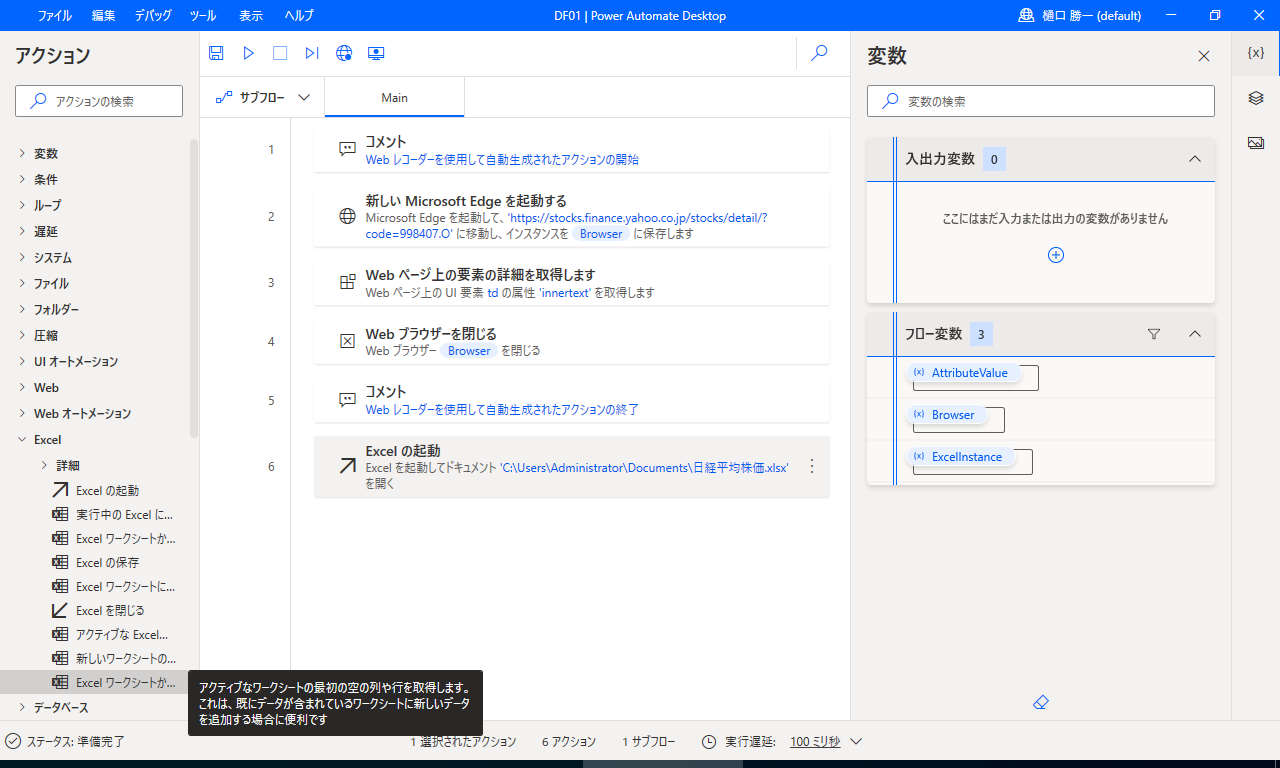Expand the 圧縮 action group
The height and width of the screenshot is (768, 1280).
[x=22, y=335]
